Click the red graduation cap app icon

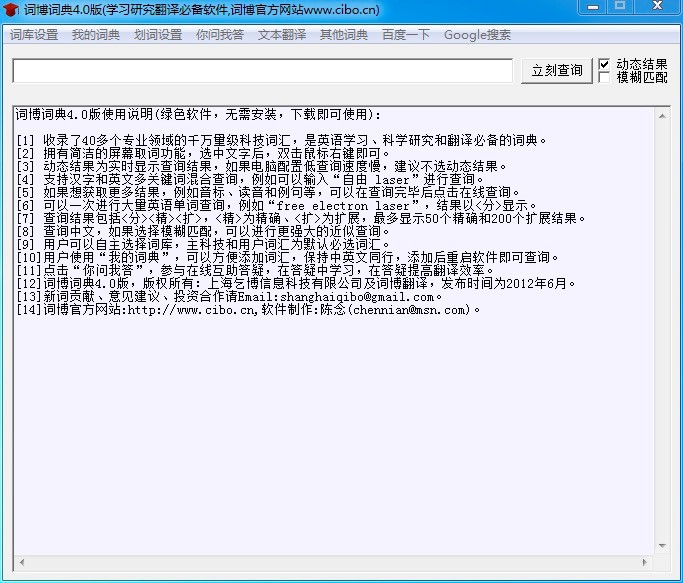(10, 9)
